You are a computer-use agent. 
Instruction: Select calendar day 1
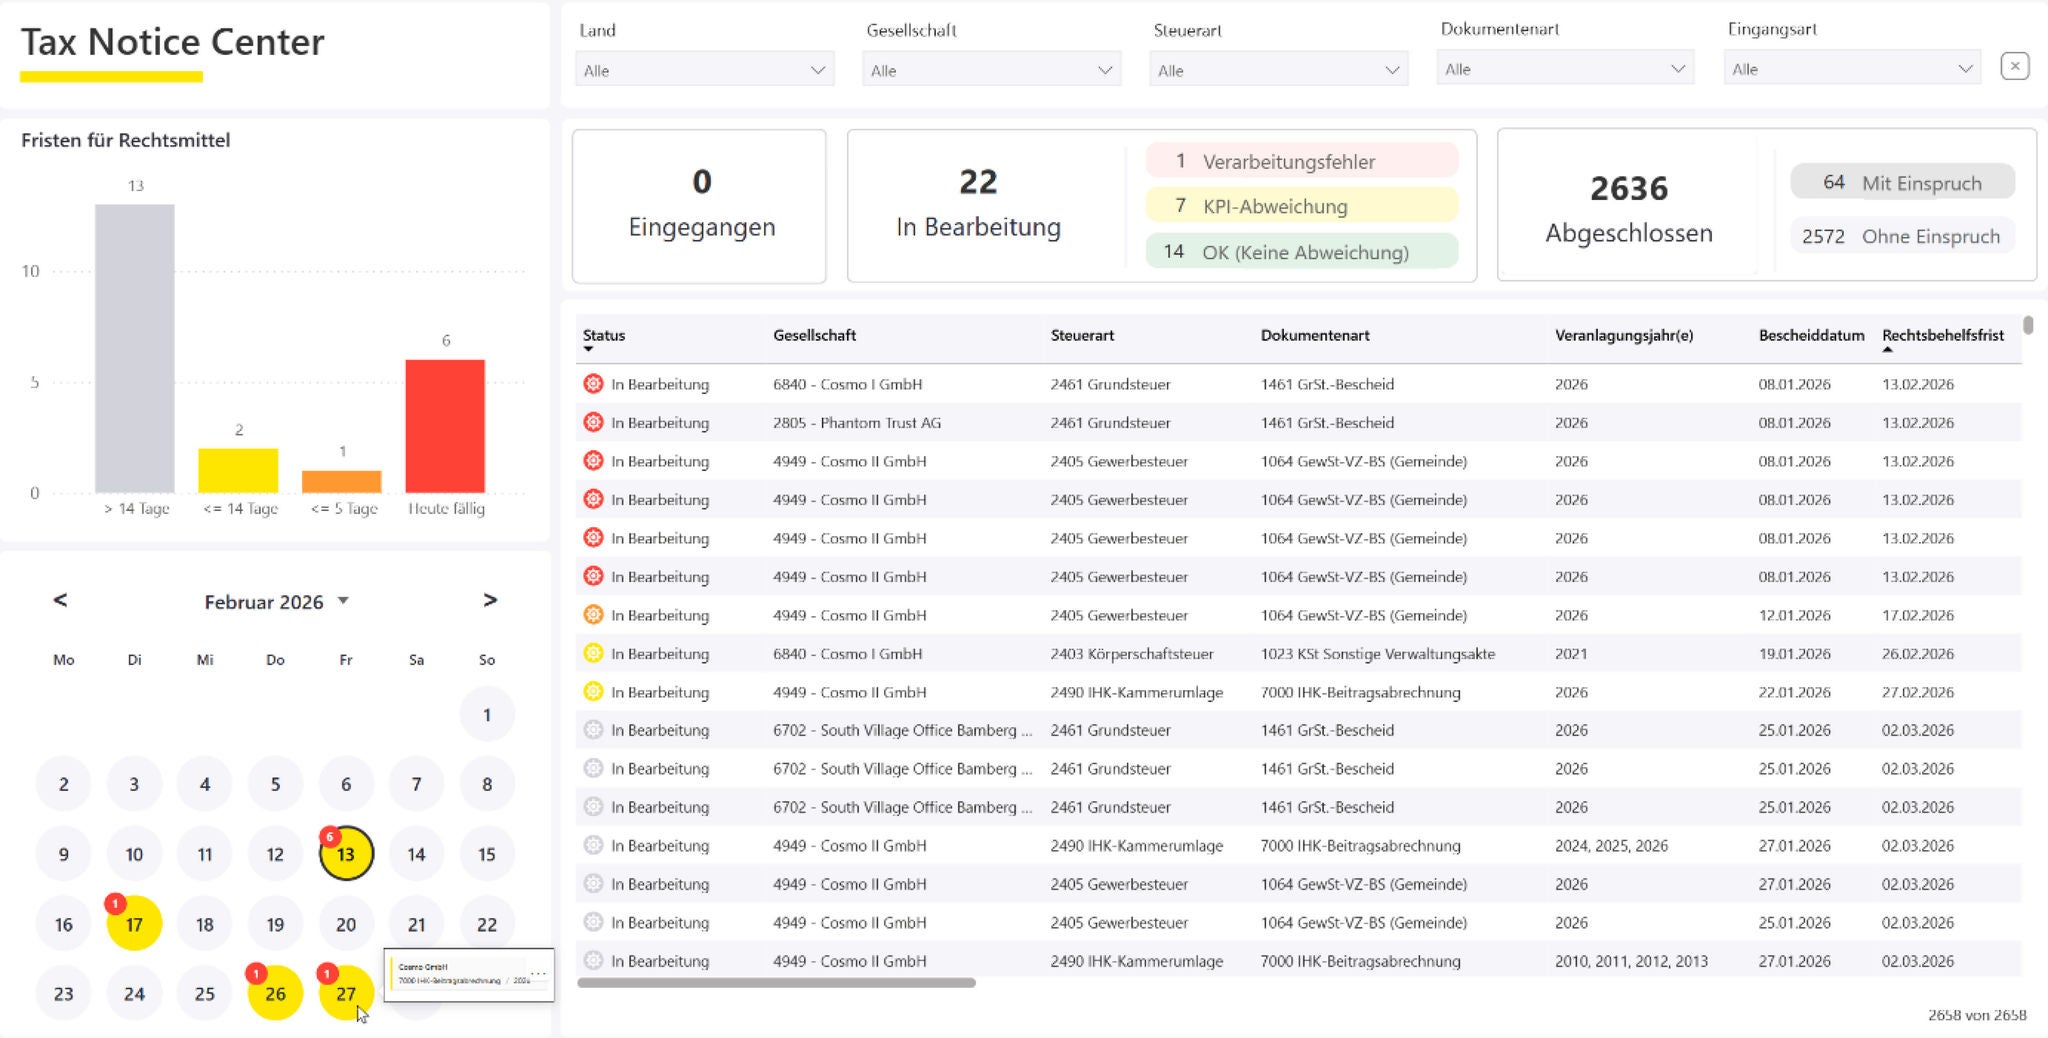click(487, 714)
